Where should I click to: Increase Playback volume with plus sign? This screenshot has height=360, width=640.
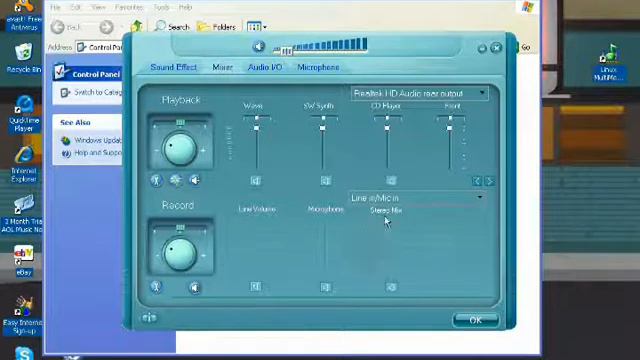click(203, 150)
